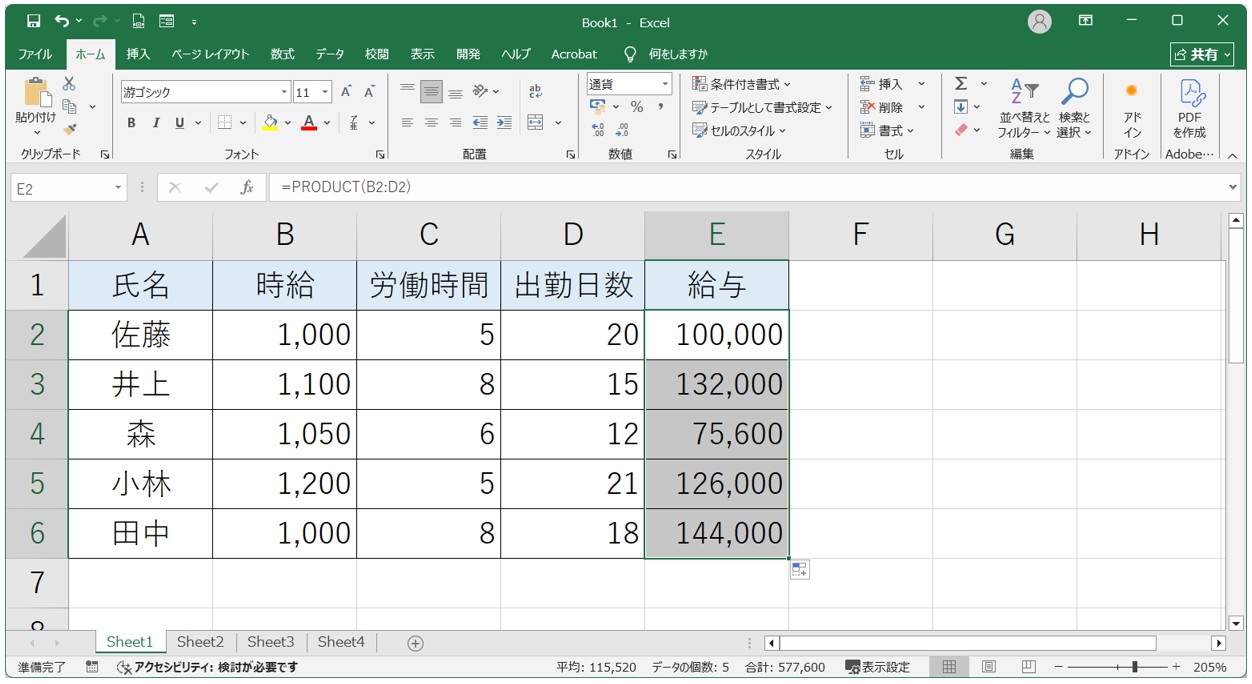The width and height of the screenshot is (1252, 684).
Task: Click the user account avatar icon
Action: tap(1040, 21)
